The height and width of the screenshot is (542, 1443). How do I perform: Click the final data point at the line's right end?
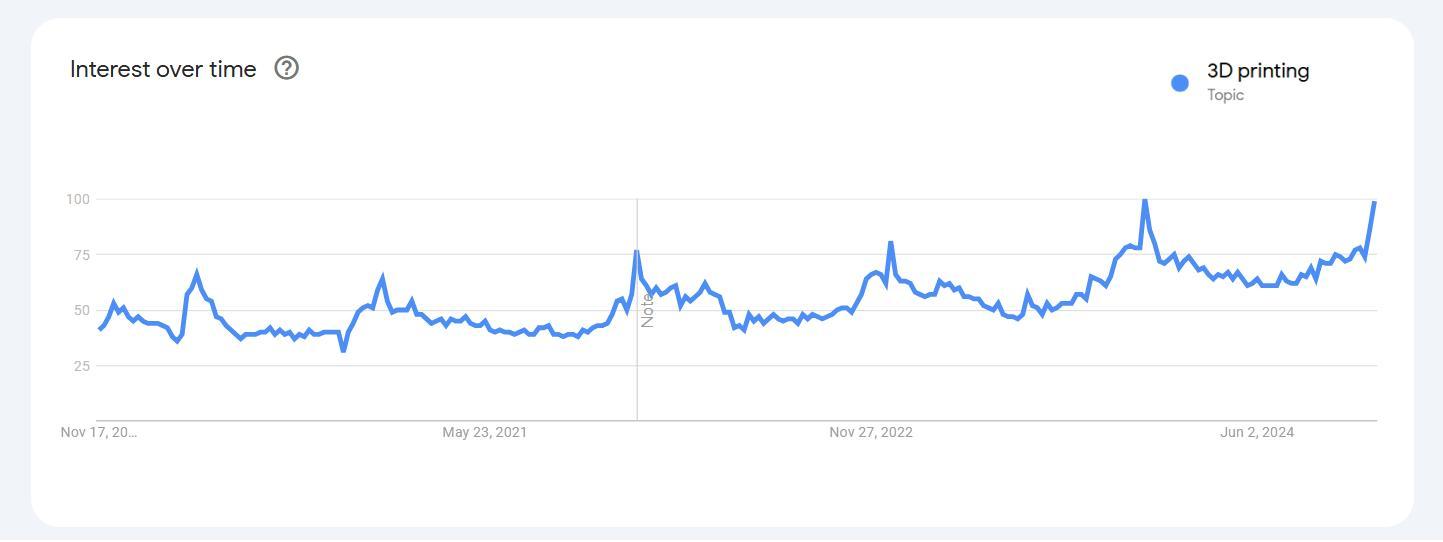(x=1374, y=203)
